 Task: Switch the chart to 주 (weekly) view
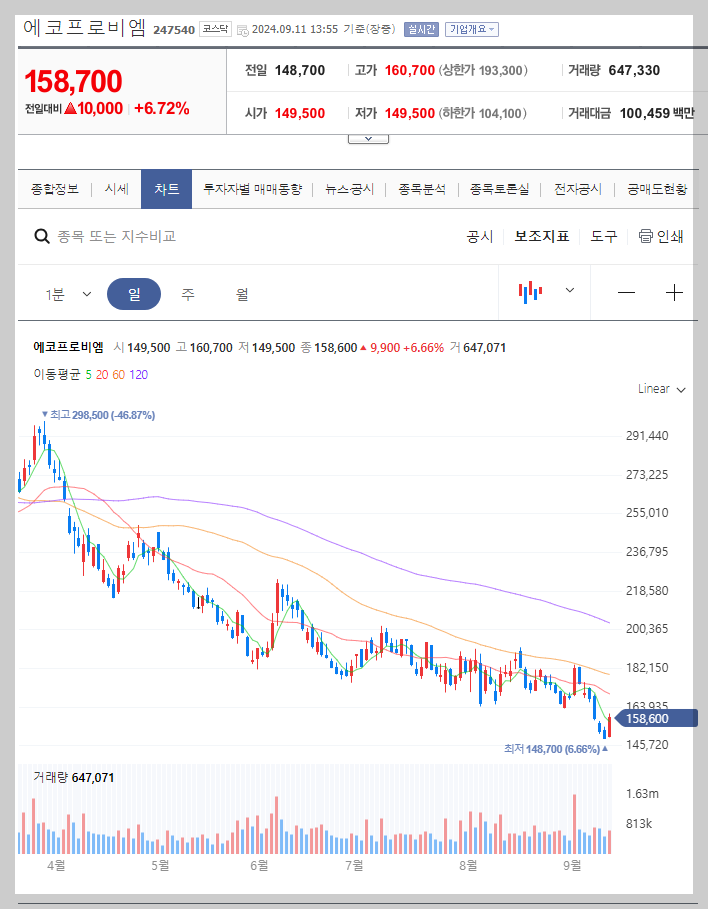coord(186,292)
